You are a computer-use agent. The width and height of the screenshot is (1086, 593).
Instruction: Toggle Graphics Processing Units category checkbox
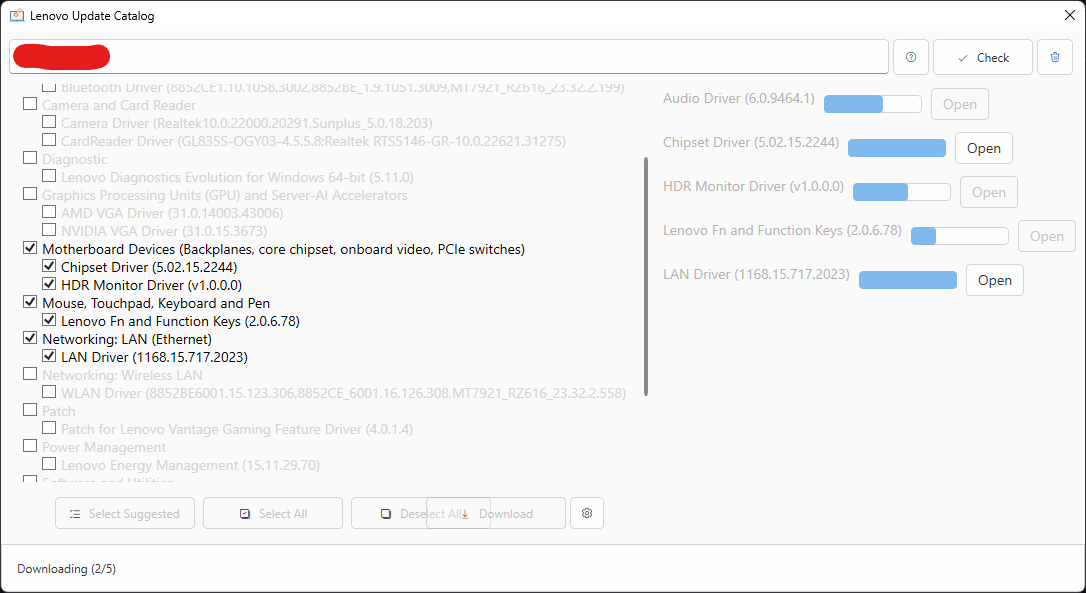[30, 194]
